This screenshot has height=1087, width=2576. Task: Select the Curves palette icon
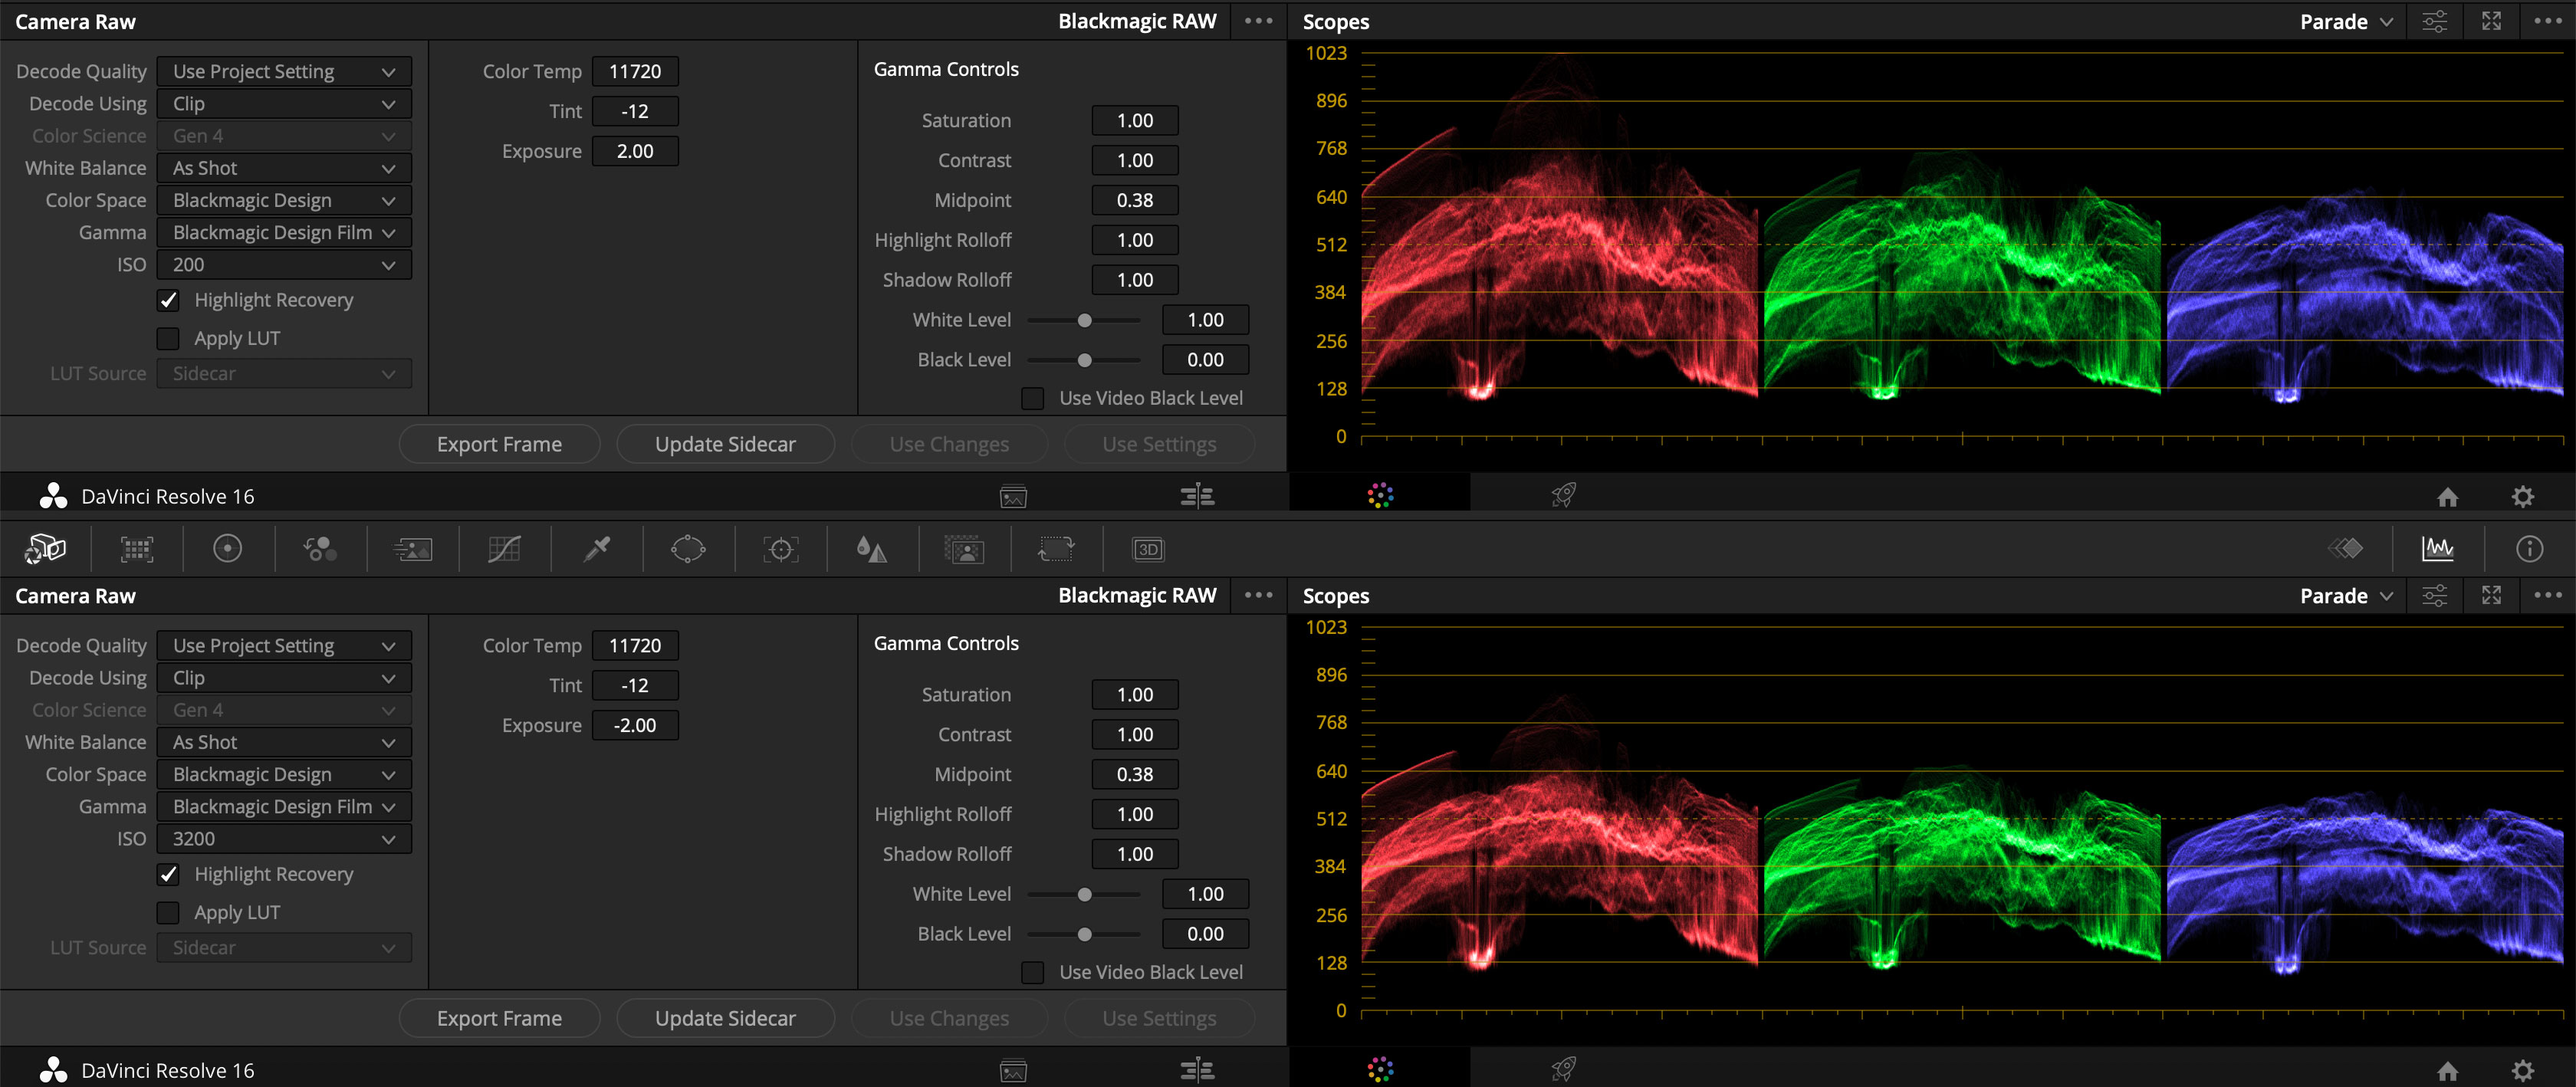[504, 548]
